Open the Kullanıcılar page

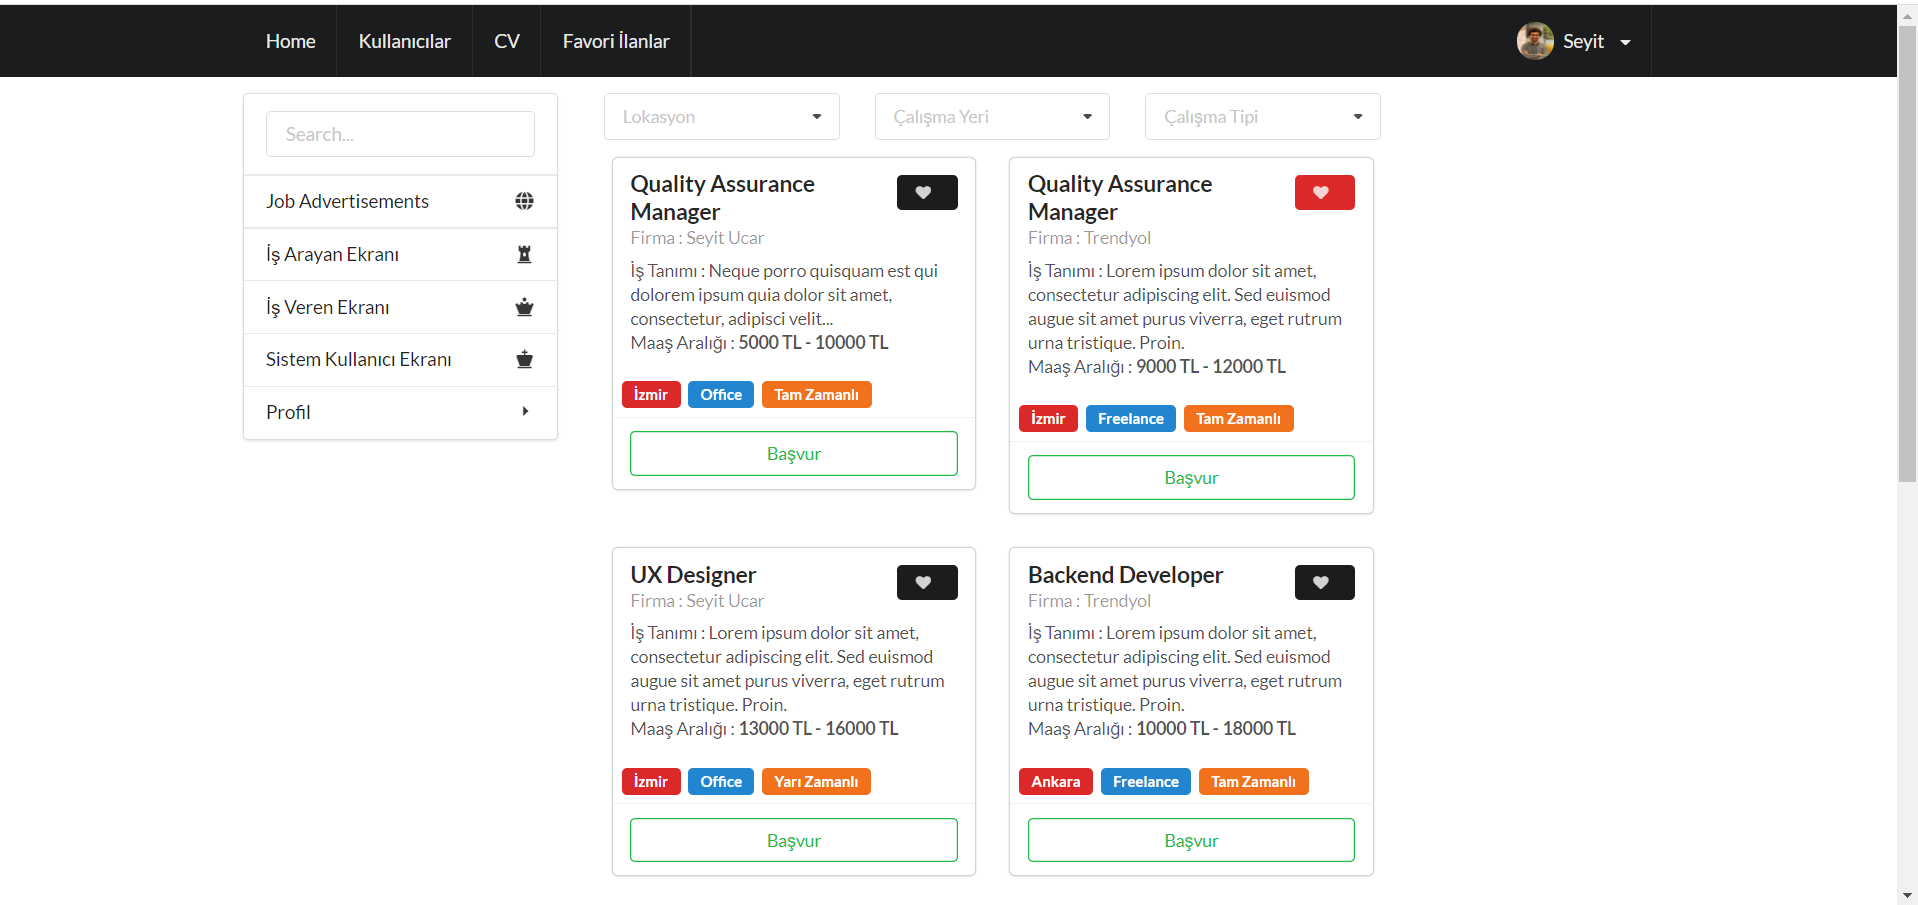pos(404,41)
